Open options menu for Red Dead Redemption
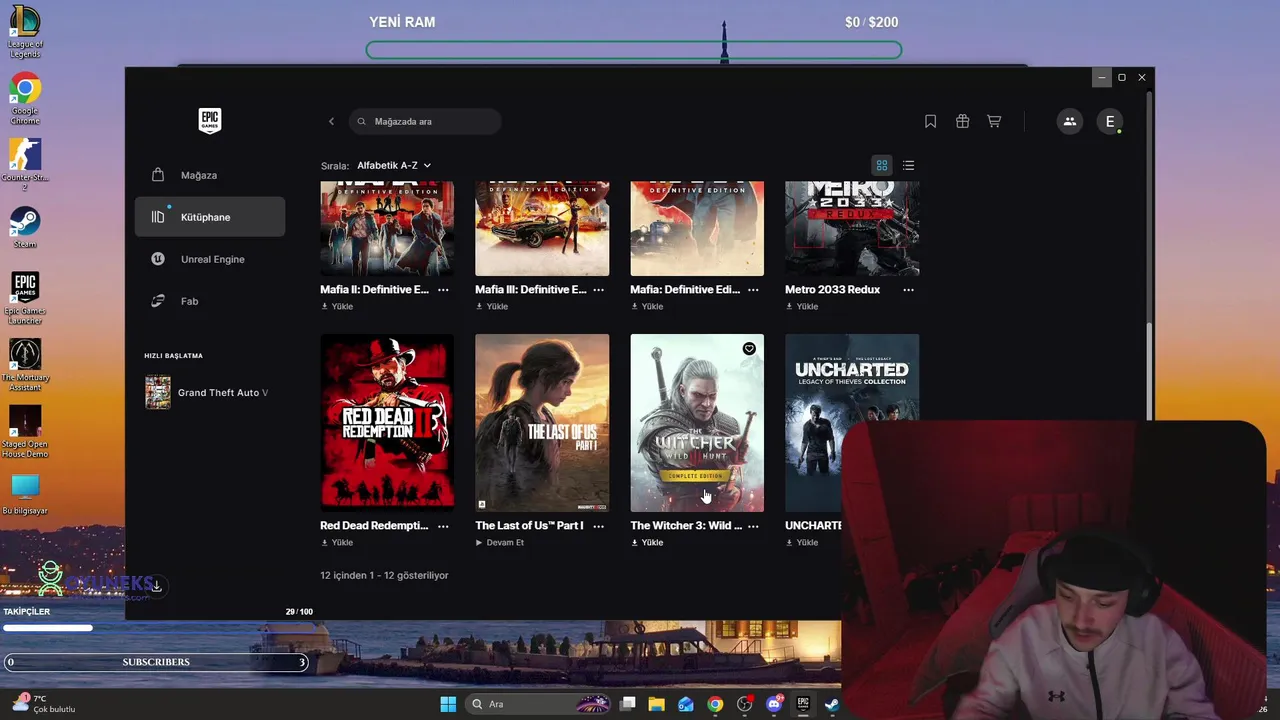The image size is (1280, 720). tap(443, 526)
